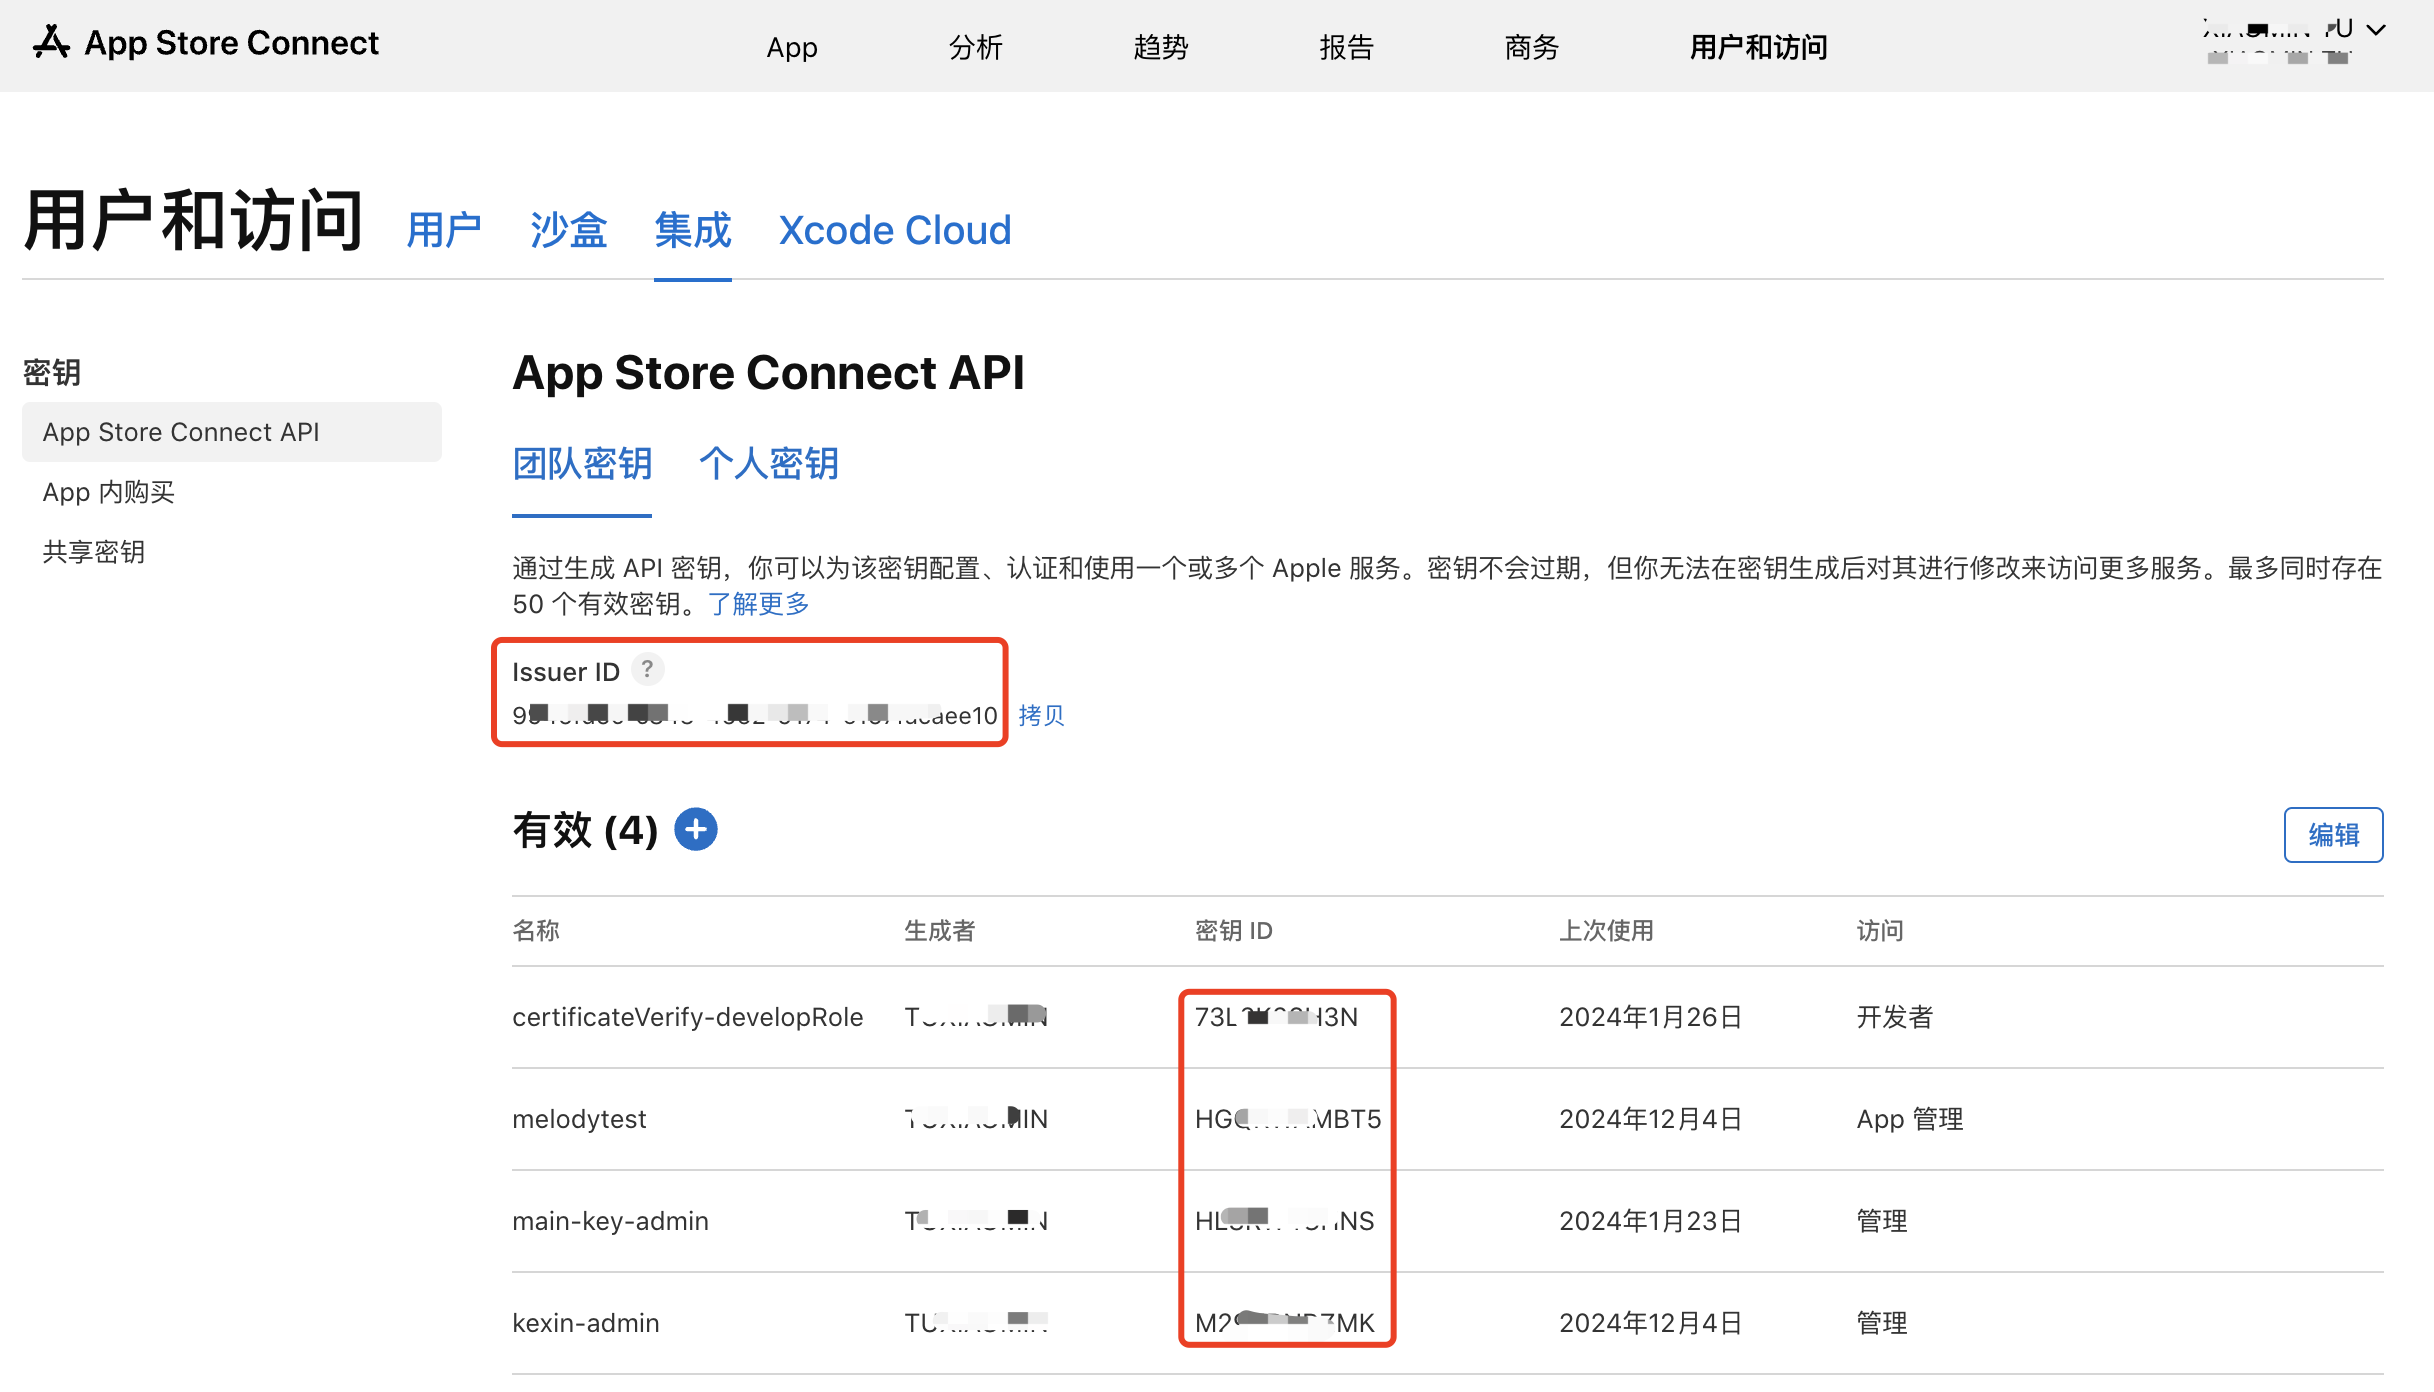Open the 报告 menu item
This screenshot has width=2434, height=1392.
pyautogui.click(x=1347, y=47)
